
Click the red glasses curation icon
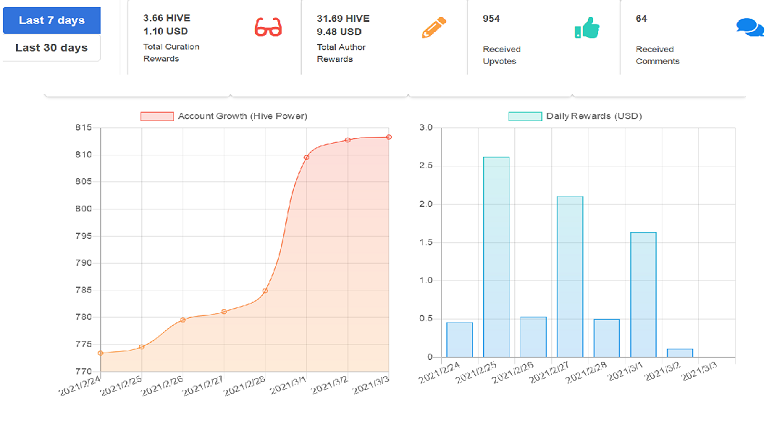click(x=268, y=27)
